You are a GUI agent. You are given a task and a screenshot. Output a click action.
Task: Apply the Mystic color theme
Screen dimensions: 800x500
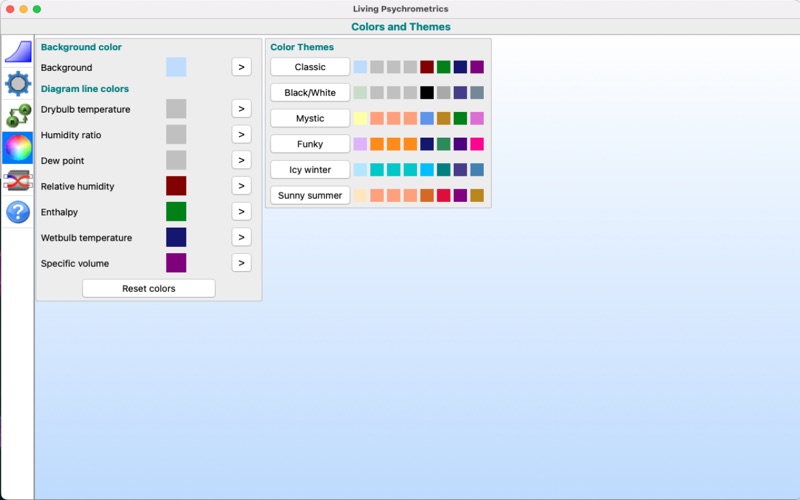[310, 118]
